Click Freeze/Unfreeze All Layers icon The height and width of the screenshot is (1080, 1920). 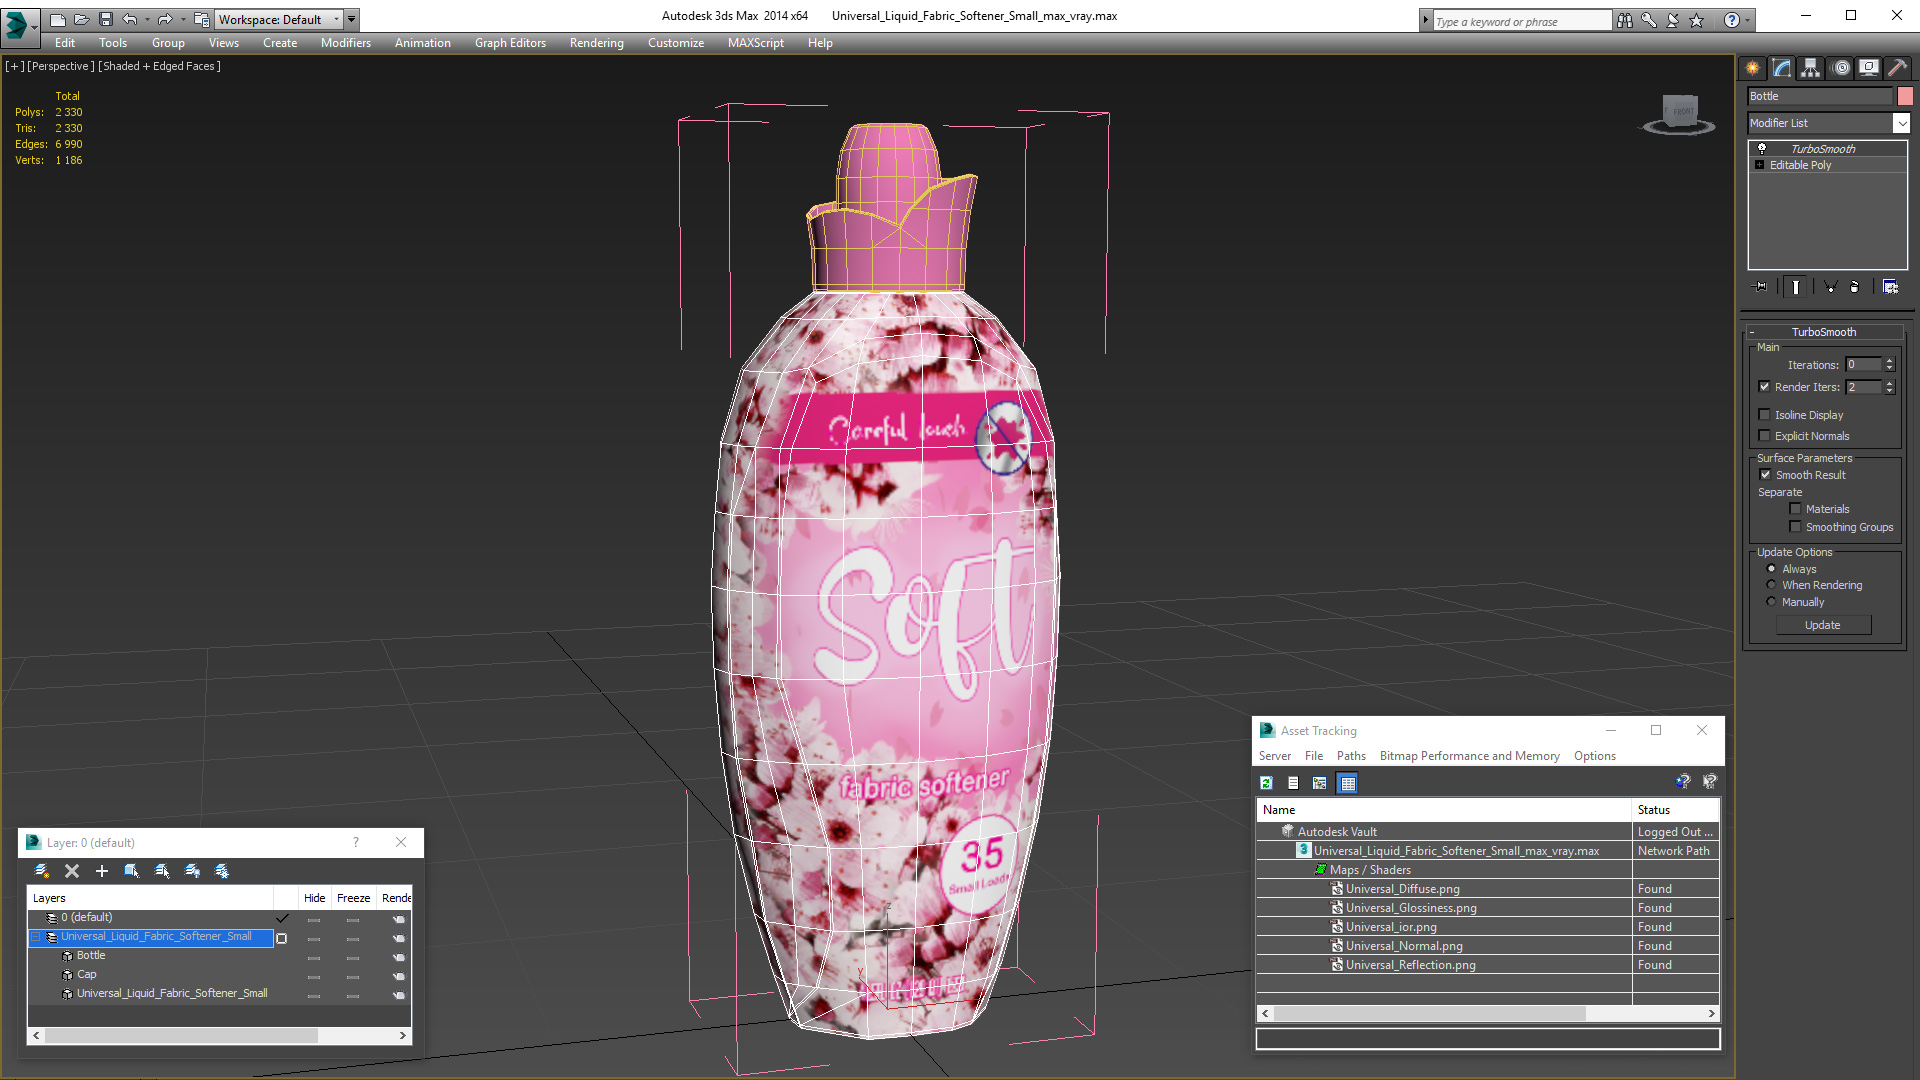click(222, 871)
